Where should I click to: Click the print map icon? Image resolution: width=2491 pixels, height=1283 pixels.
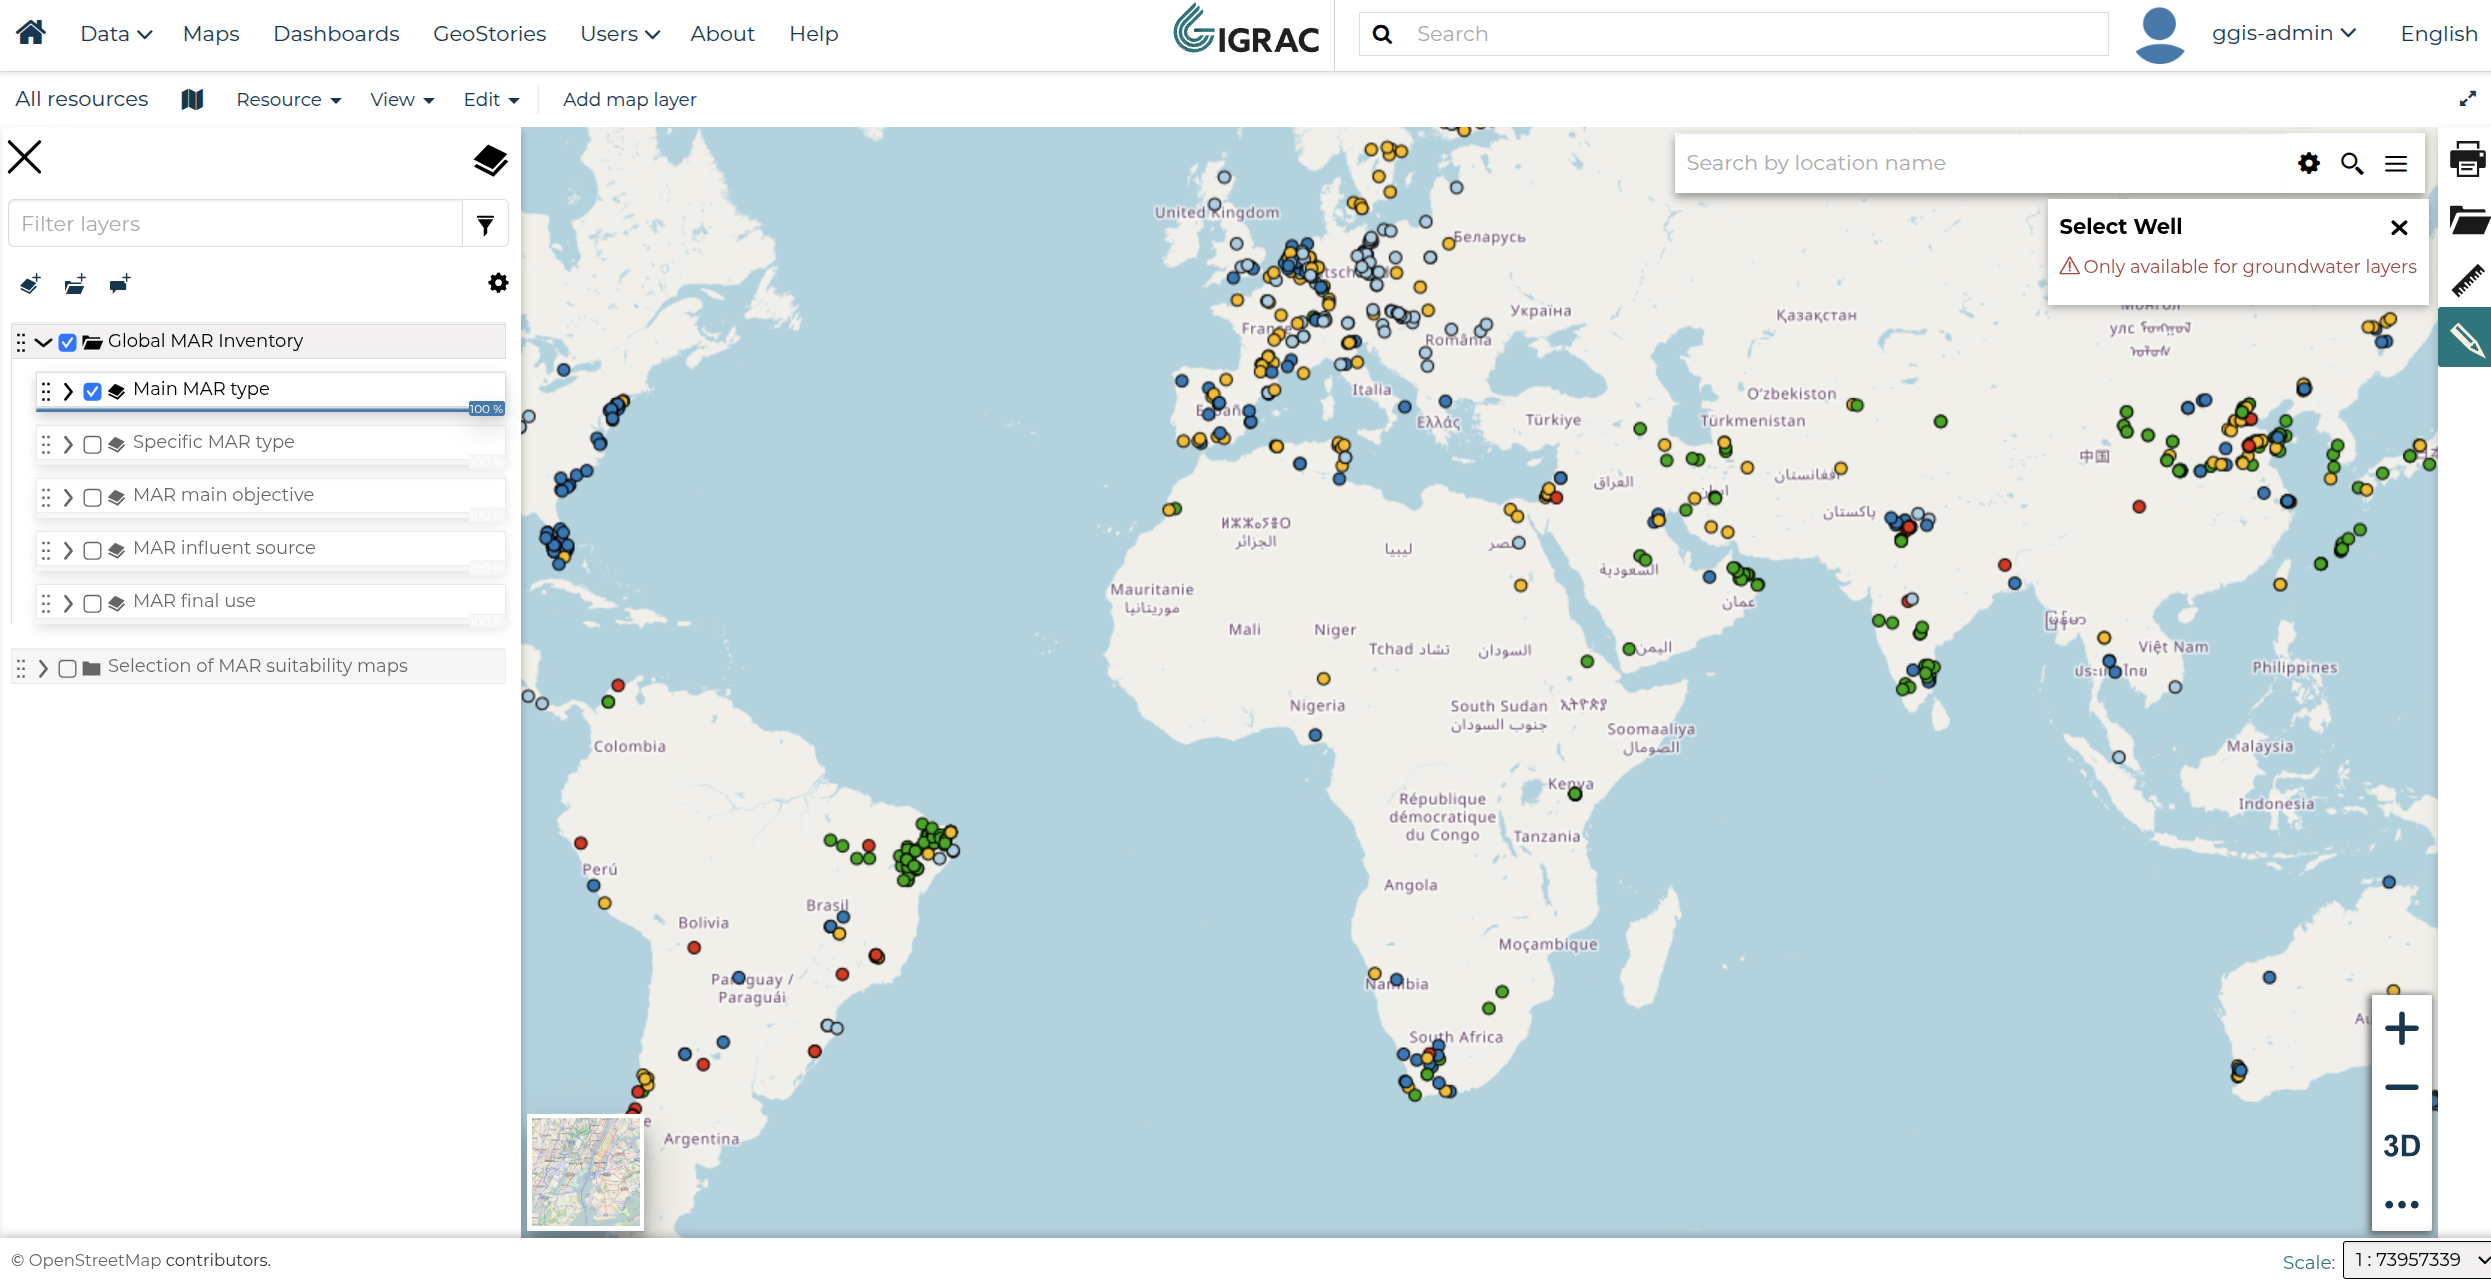pyautogui.click(x=2466, y=159)
